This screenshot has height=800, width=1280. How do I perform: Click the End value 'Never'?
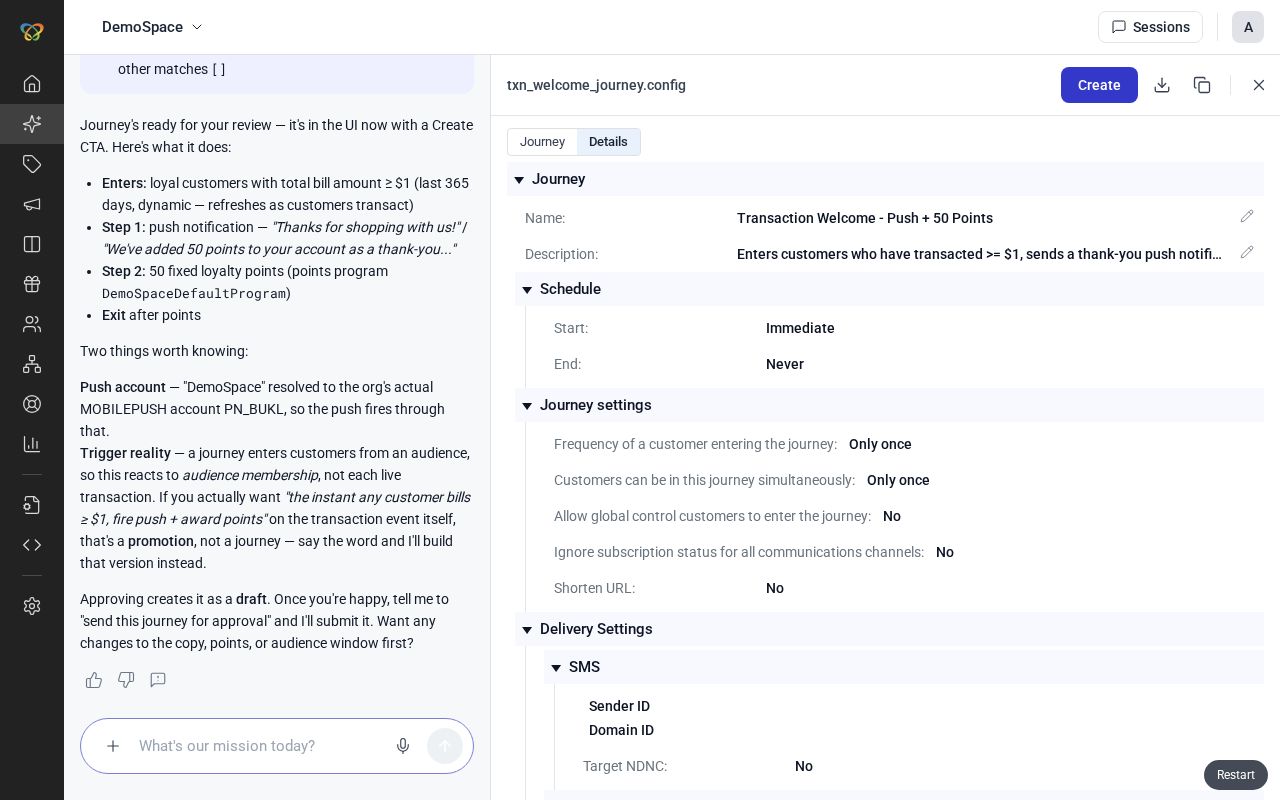coord(785,364)
